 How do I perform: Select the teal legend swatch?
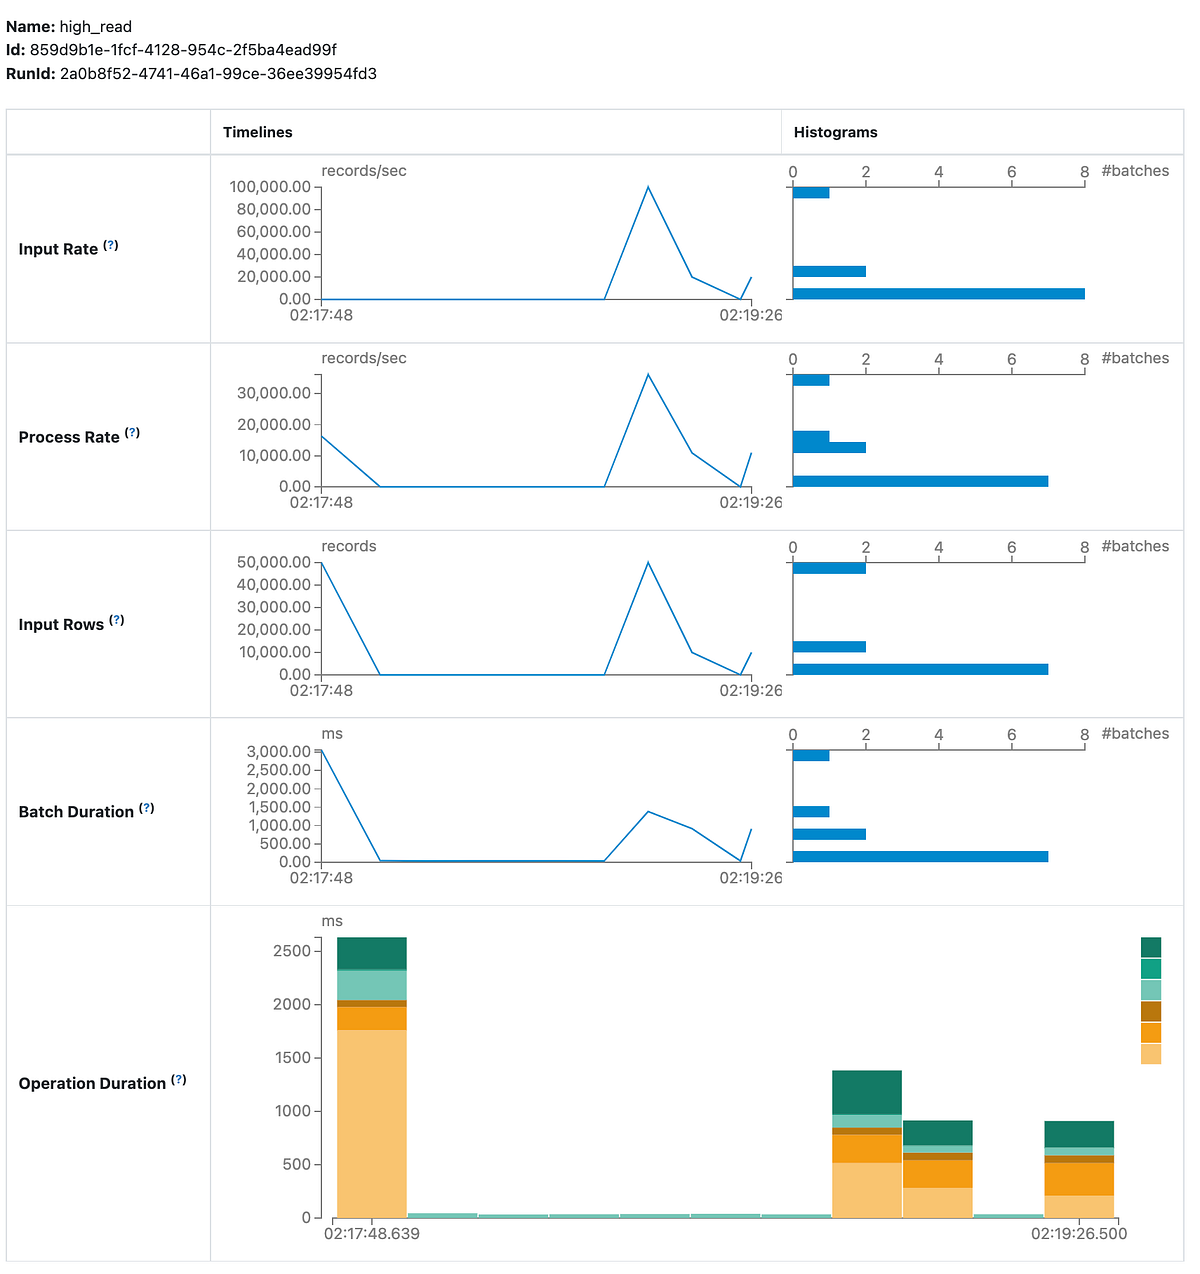[x=1151, y=969]
